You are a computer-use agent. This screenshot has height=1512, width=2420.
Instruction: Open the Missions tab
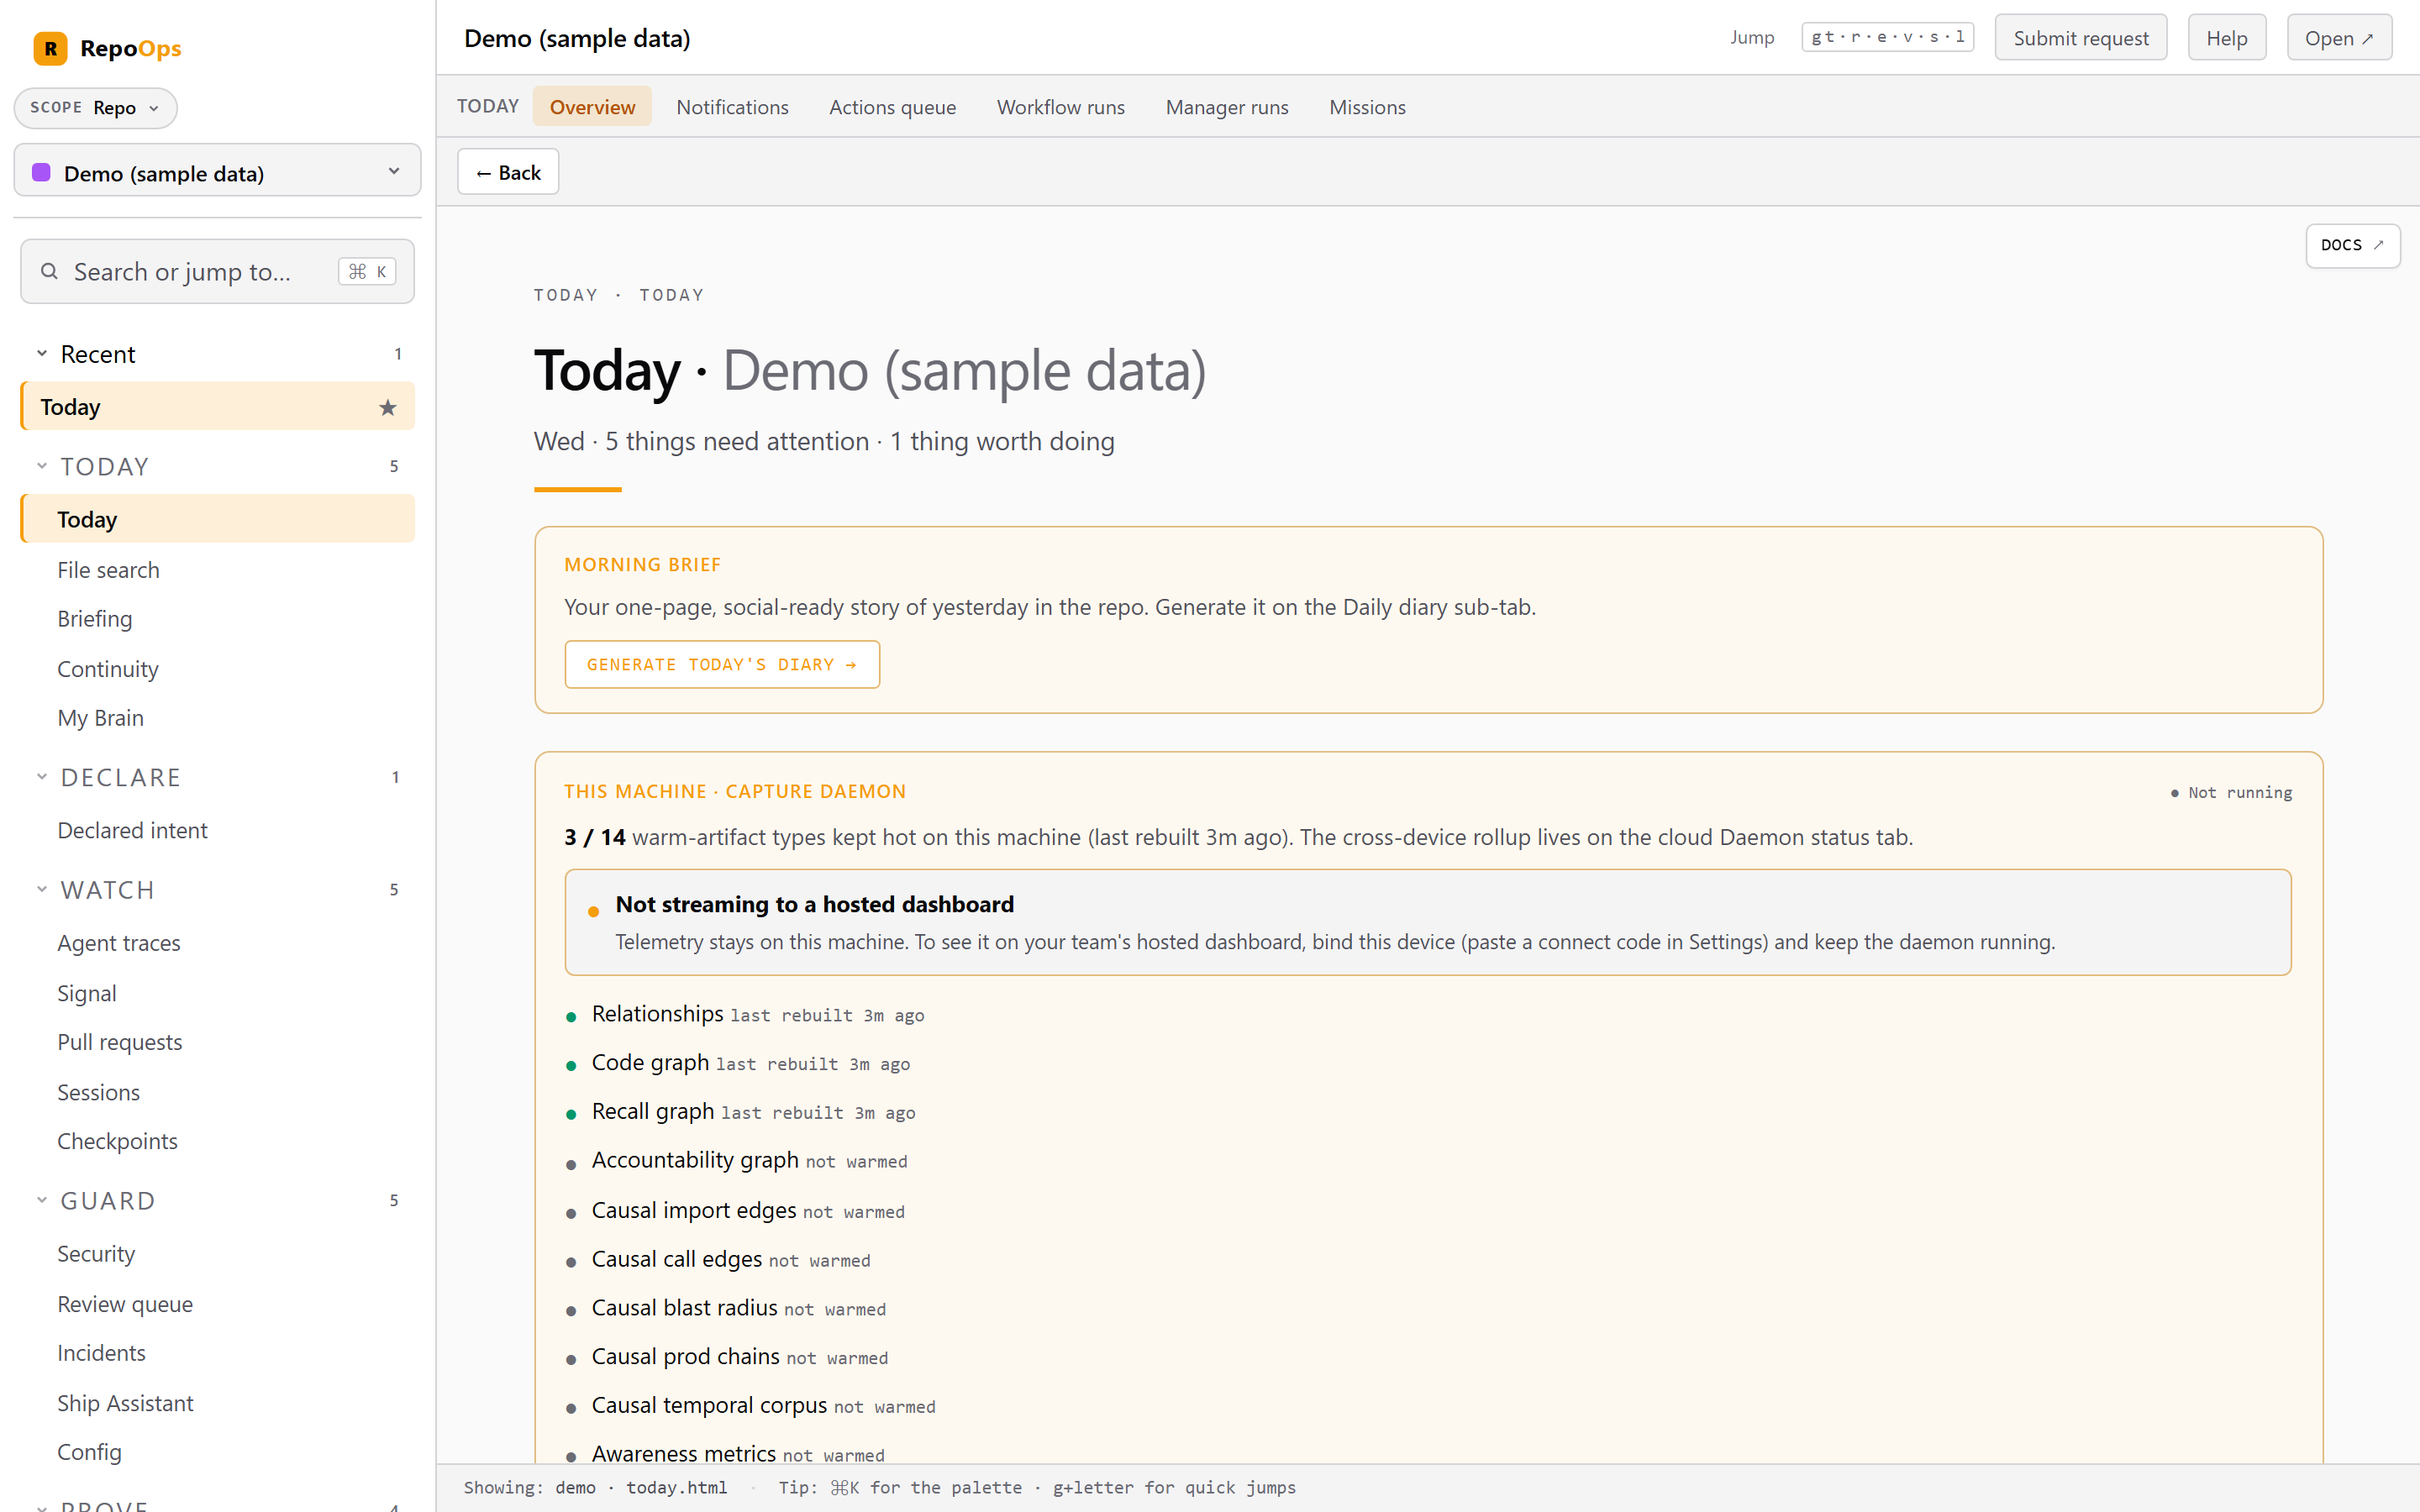[x=1367, y=107]
